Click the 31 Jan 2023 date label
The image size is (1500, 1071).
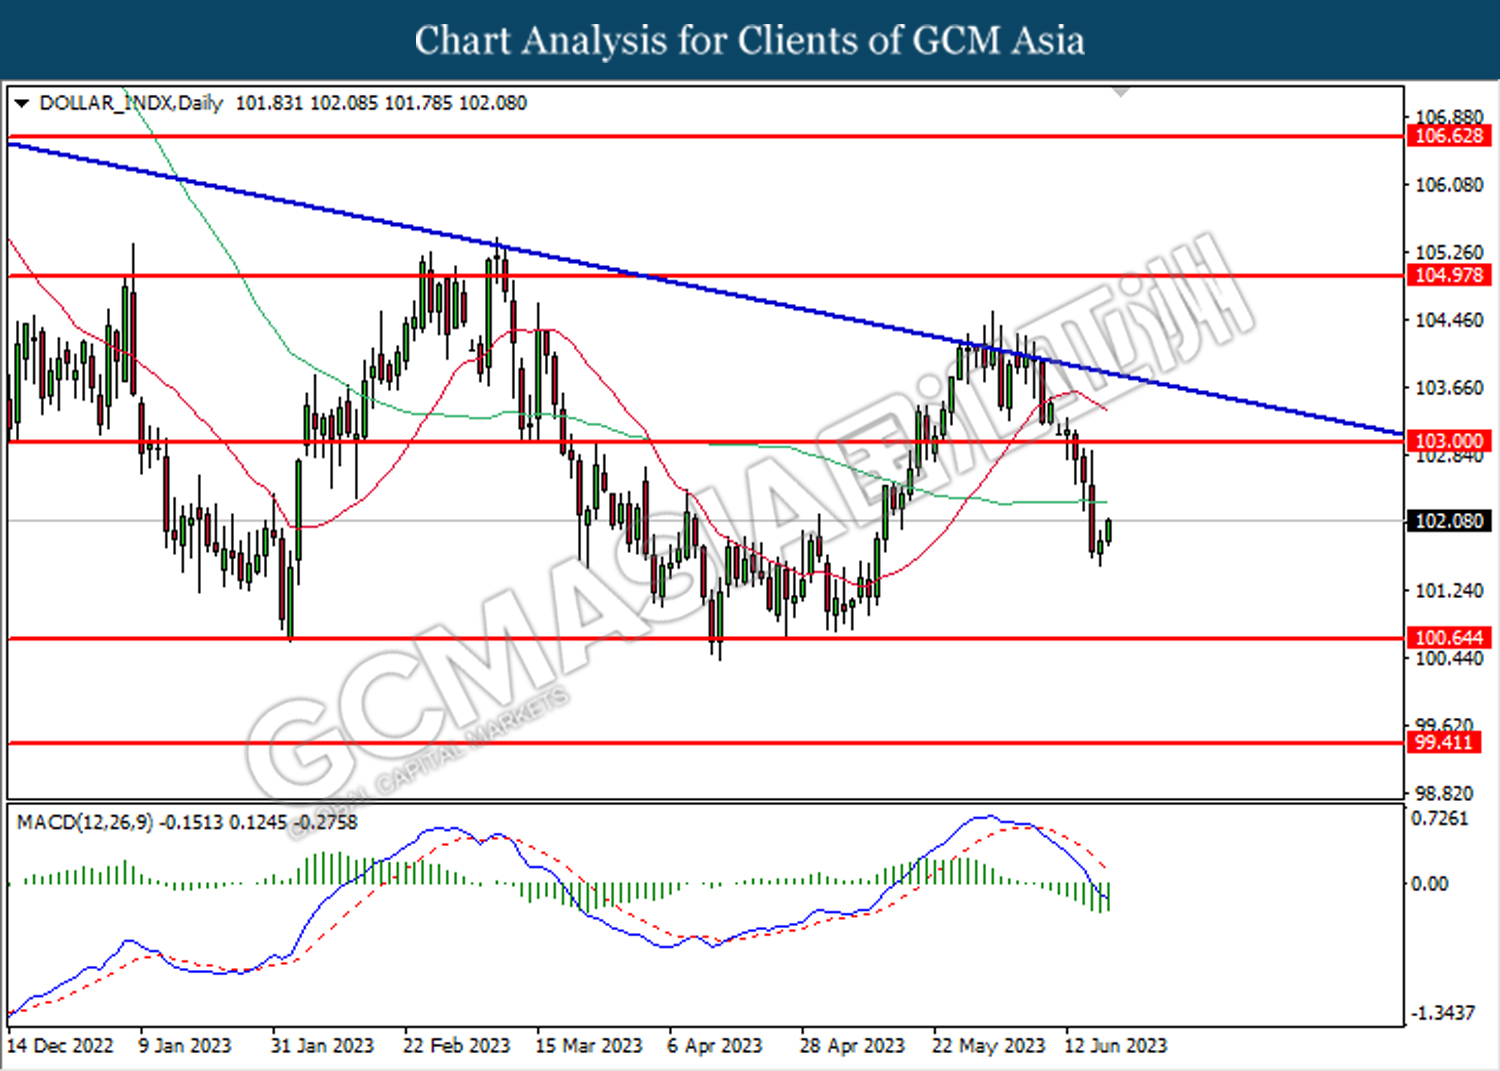tap(322, 1046)
